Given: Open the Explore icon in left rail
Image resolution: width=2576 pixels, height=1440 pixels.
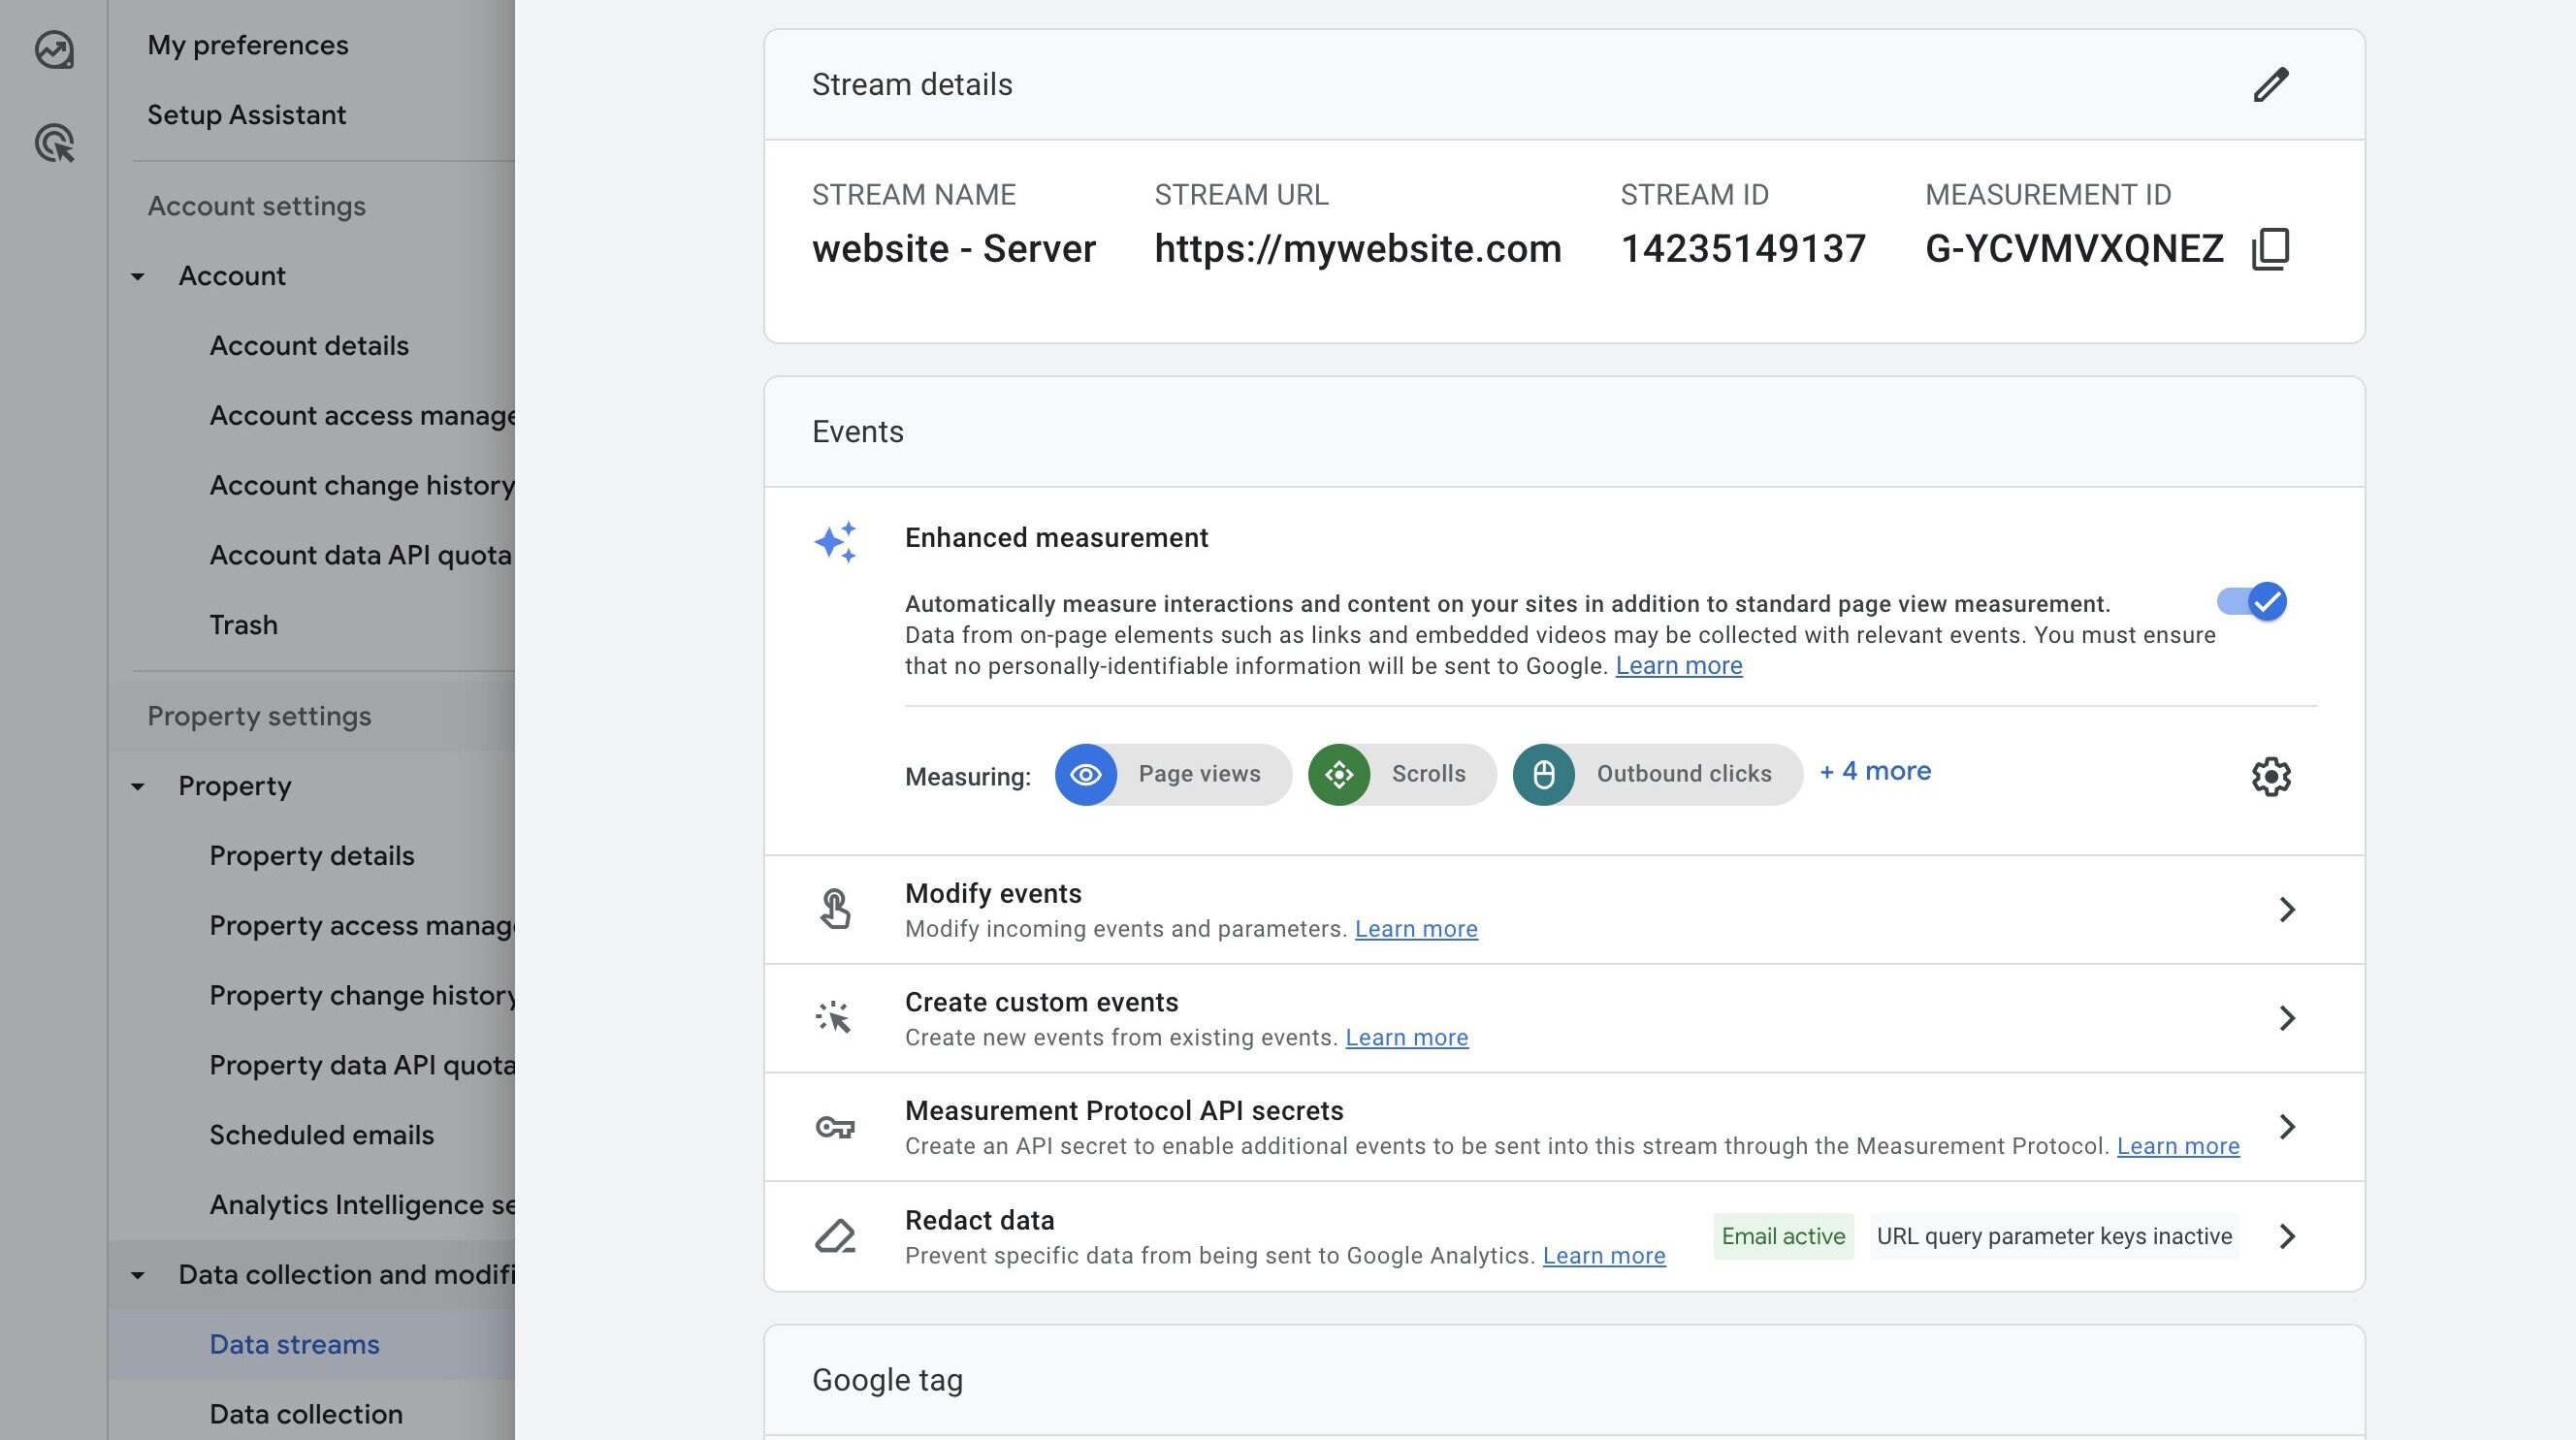Looking at the screenshot, I should pos(54,49).
